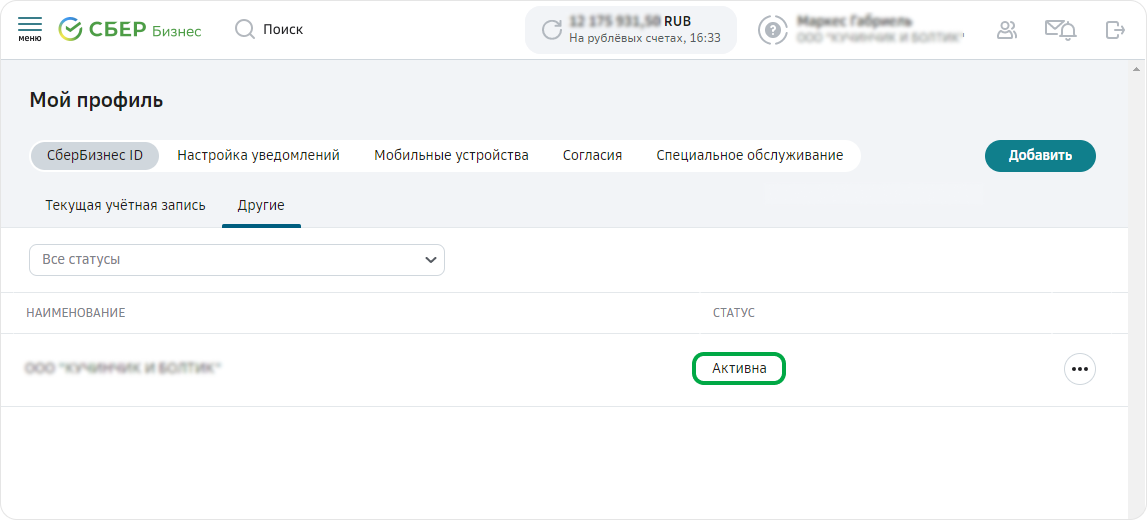Open the three-dot row actions menu

point(1080,369)
